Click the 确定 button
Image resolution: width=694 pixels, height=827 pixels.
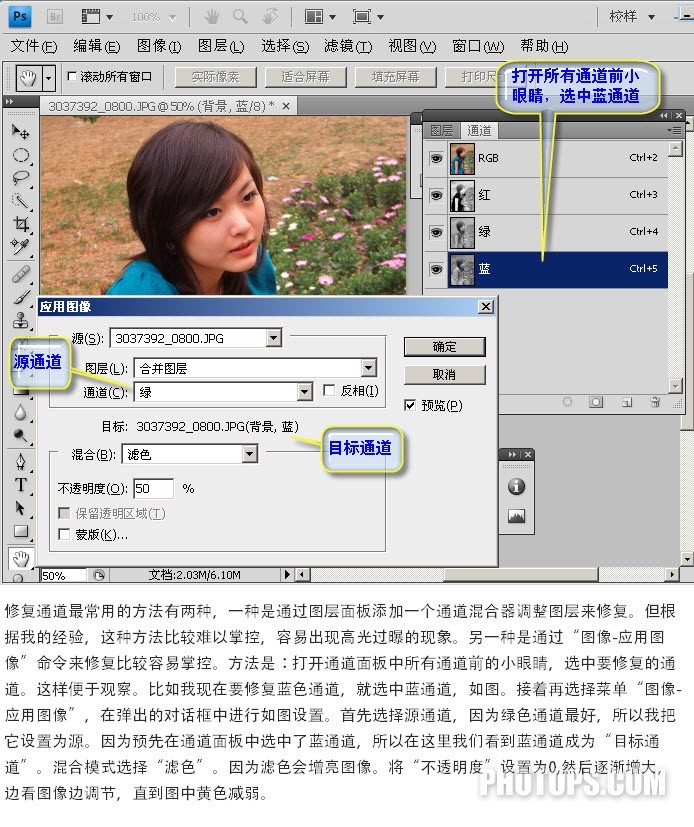445,347
